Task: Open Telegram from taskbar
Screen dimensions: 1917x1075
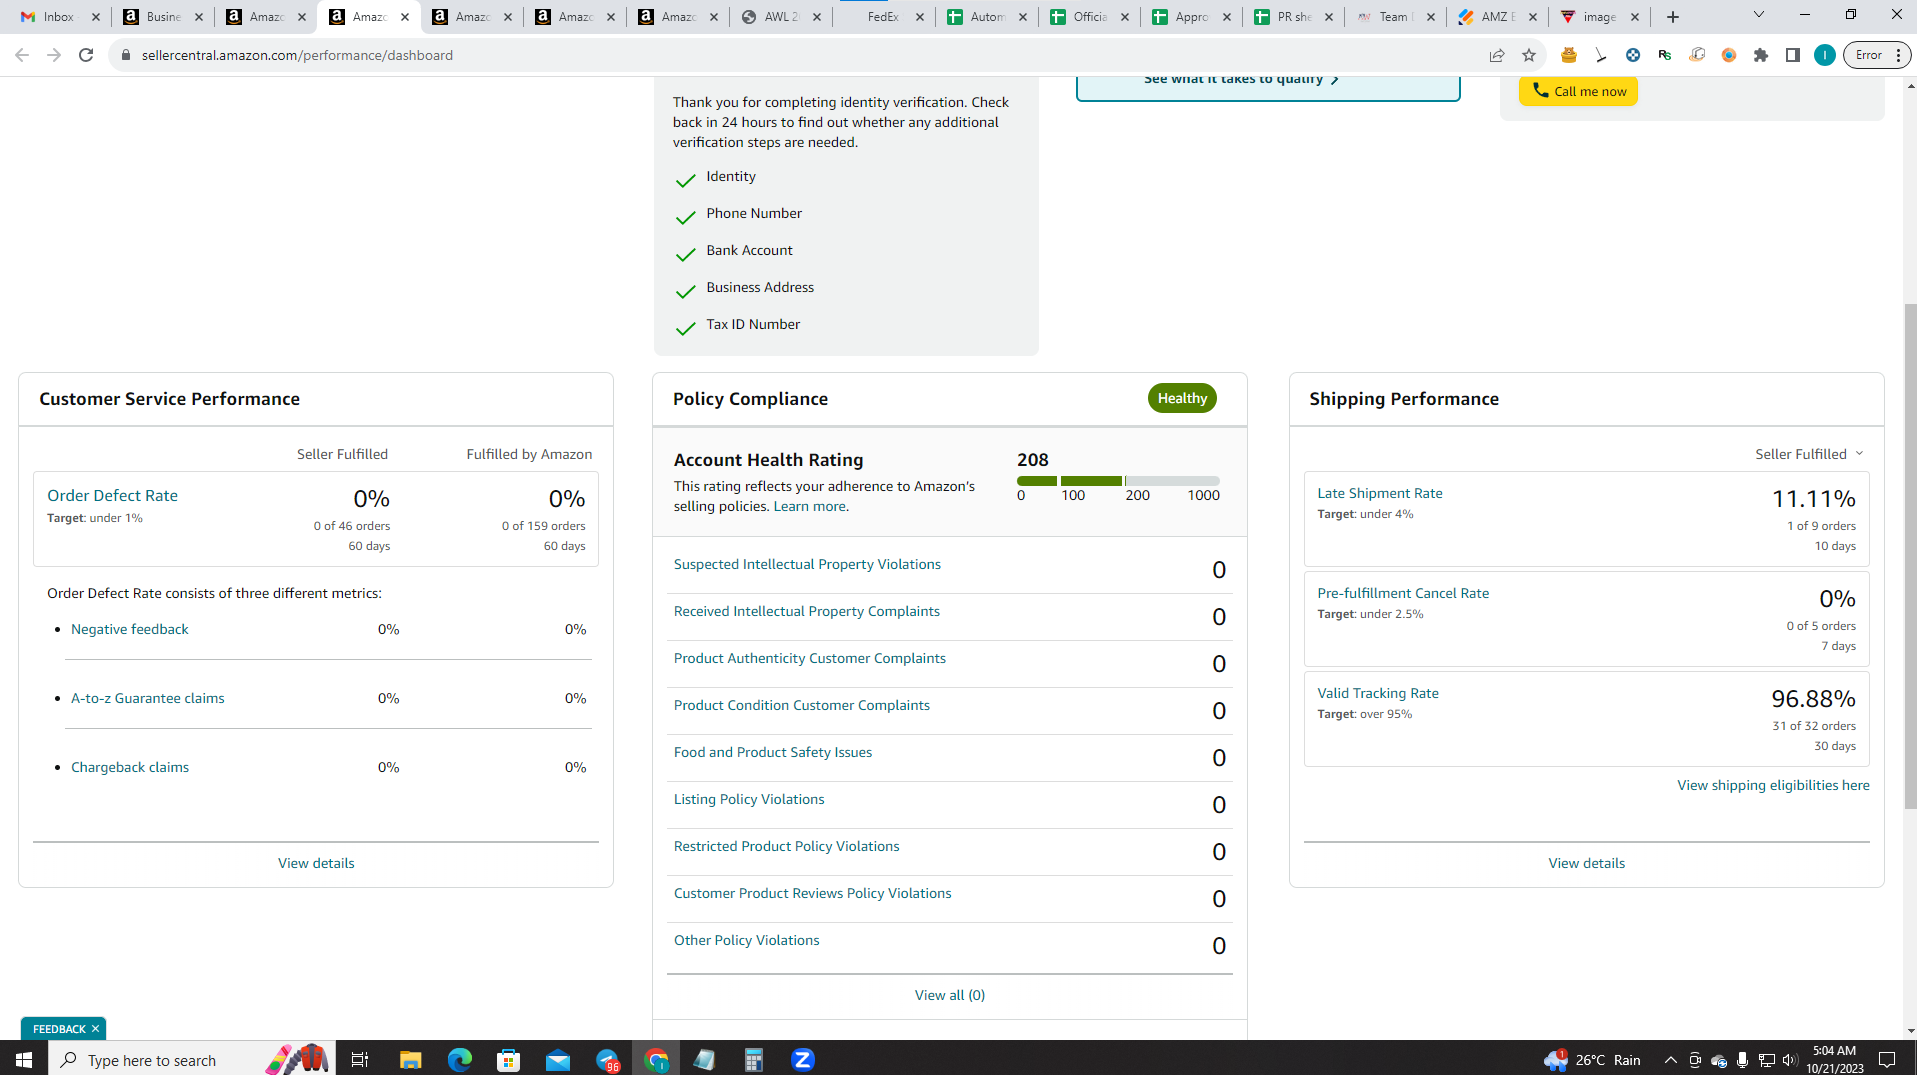Action: point(607,1059)
